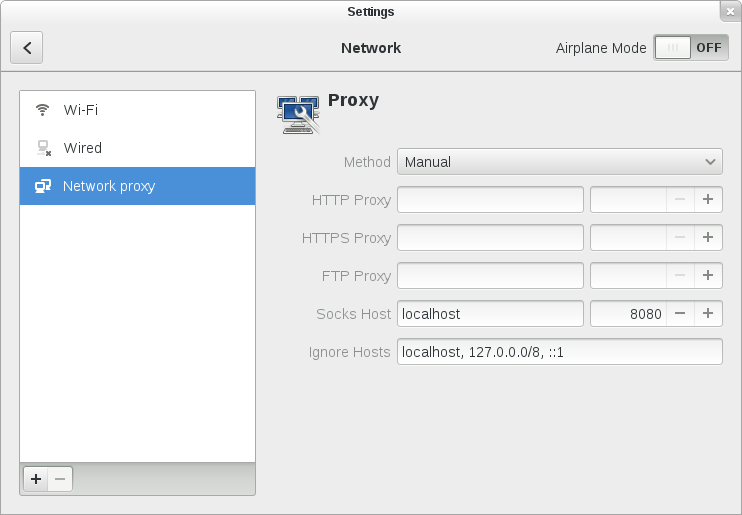Add a new connection with plus button
This screenshot has height=515, width=742.
click(36, 479)
